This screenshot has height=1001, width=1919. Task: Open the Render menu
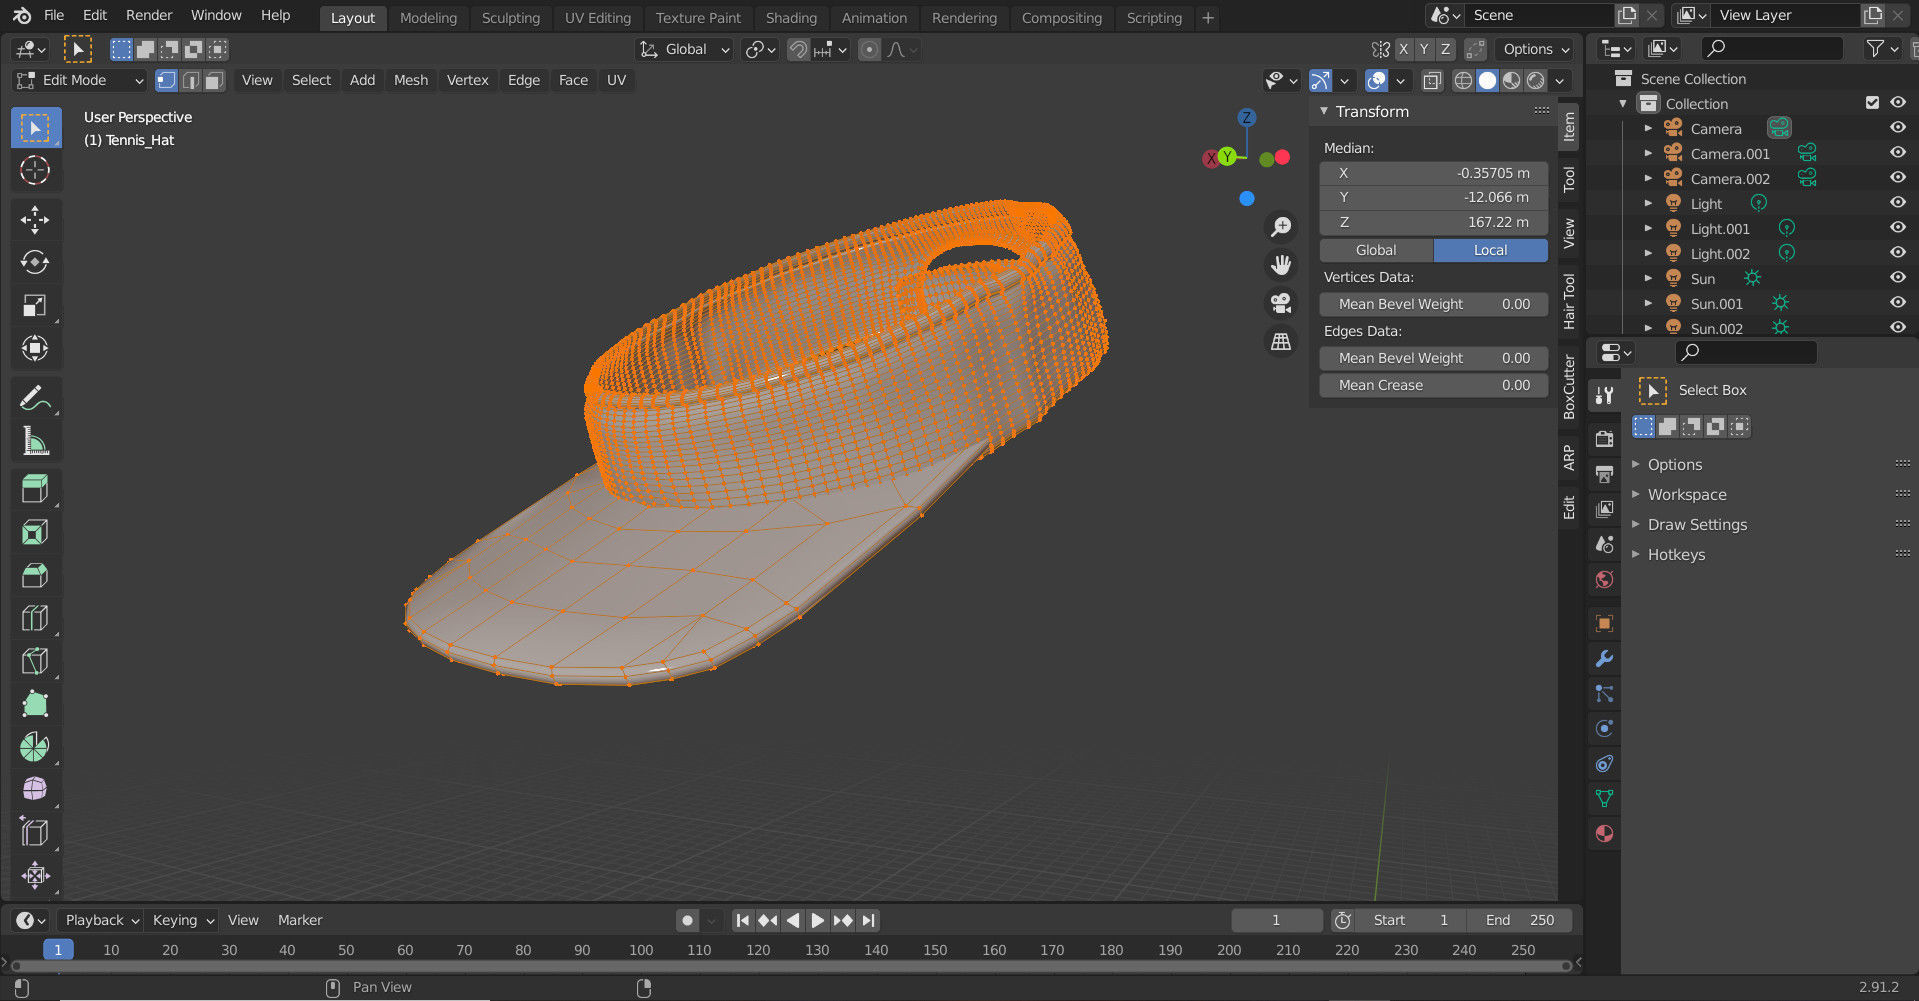point(149,15)
